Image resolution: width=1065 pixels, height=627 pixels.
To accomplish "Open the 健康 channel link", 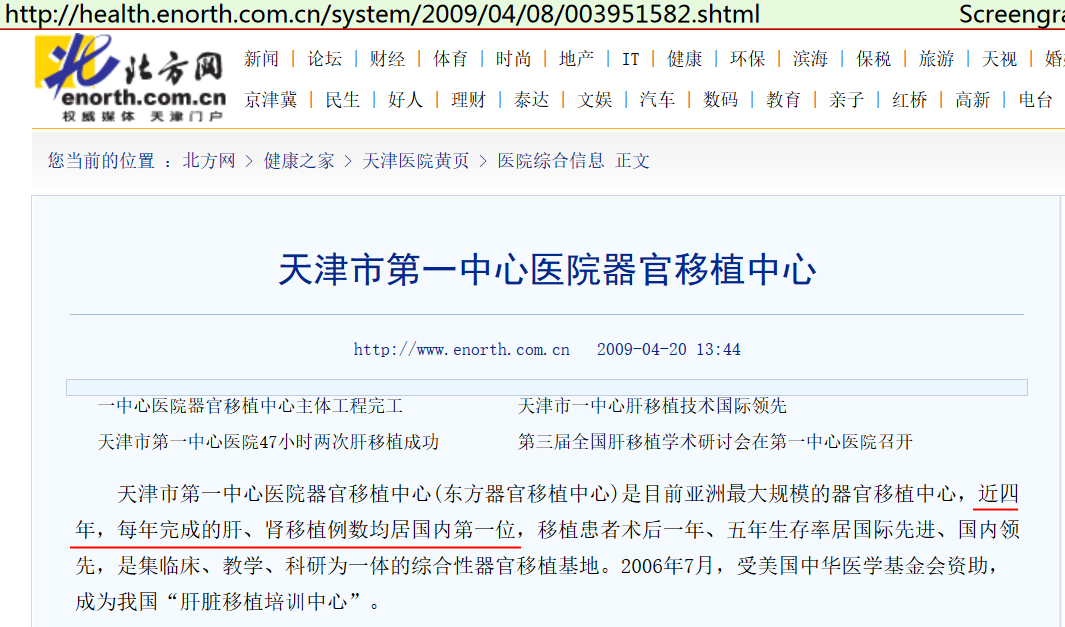I will coord(685,59).
